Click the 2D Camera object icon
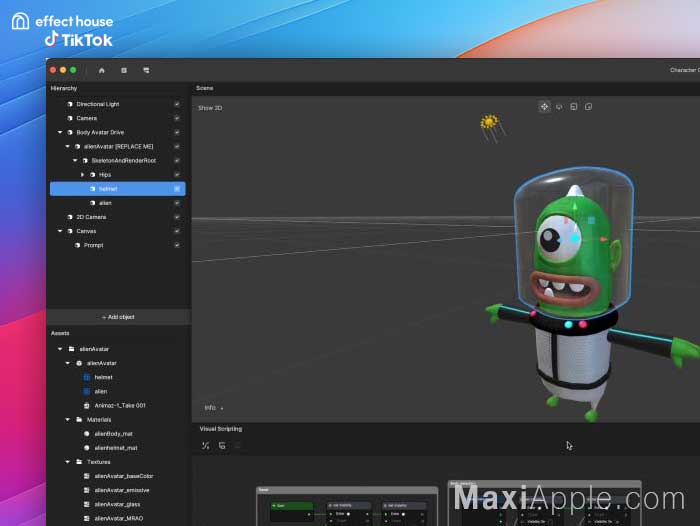This screenshot has height=526, width=700. click(70, 217)
